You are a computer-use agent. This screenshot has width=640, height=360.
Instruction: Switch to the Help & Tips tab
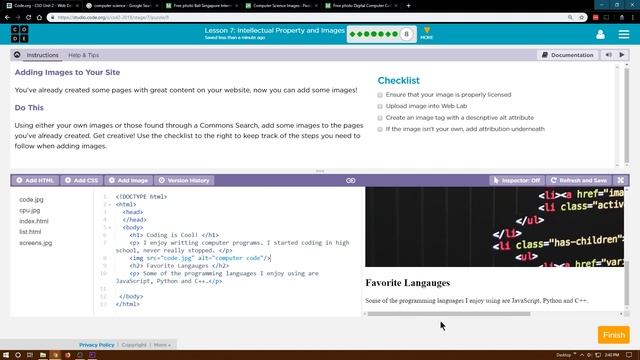point(84,55)
